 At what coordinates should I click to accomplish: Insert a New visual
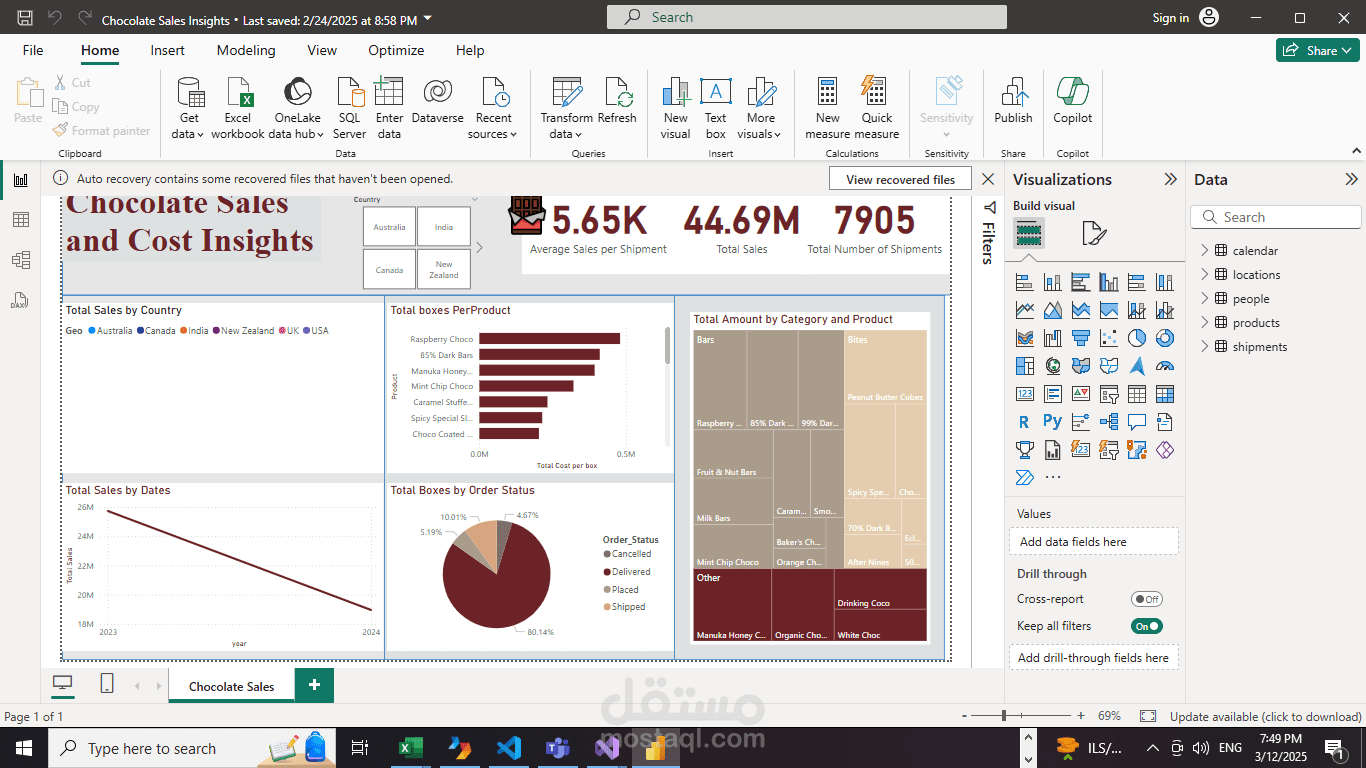tap(676, 109)
